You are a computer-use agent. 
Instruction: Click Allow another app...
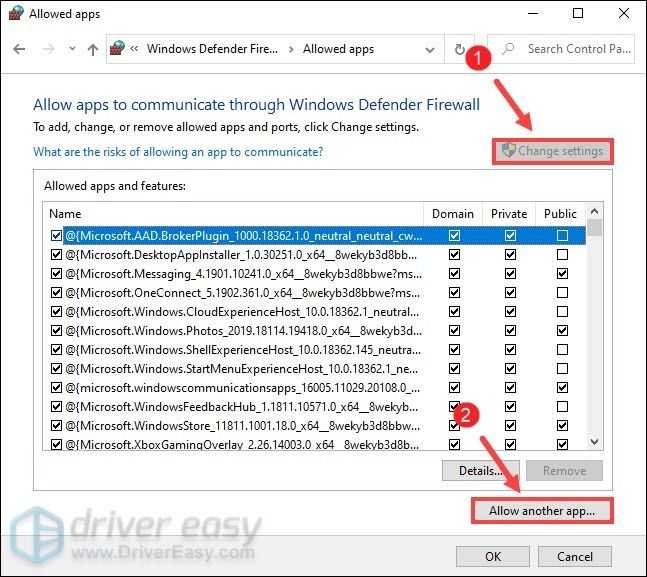point(542,511)
